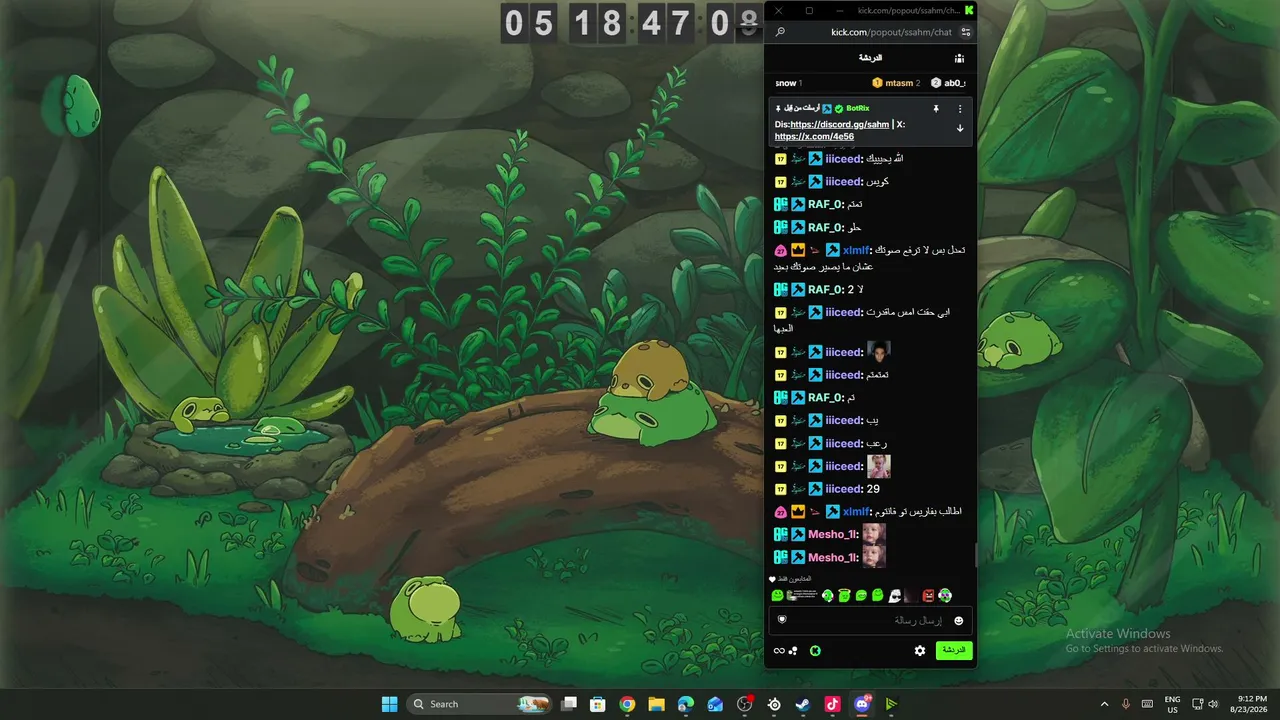Click the BotRix username in the pinned message
Screen dimensions: 1280x720
point(858,108)
